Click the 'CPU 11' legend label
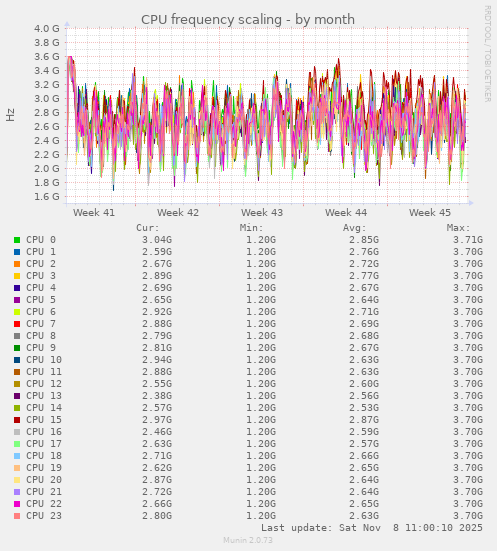Viewport: 497px width, 551px height. pos(44,372)
